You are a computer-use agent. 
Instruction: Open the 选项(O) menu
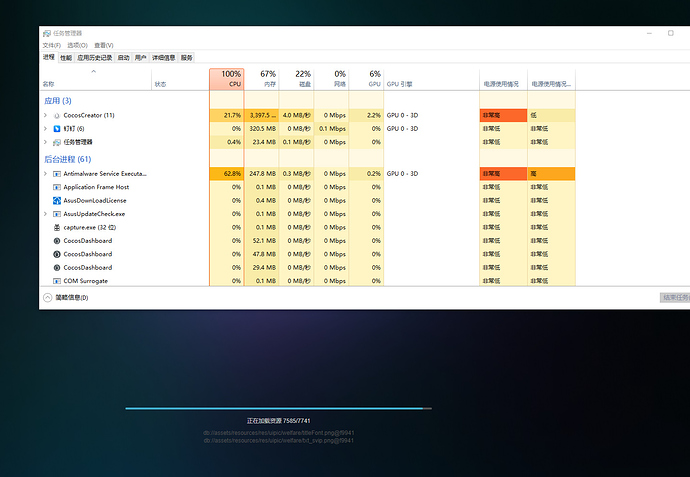point(77,45)
